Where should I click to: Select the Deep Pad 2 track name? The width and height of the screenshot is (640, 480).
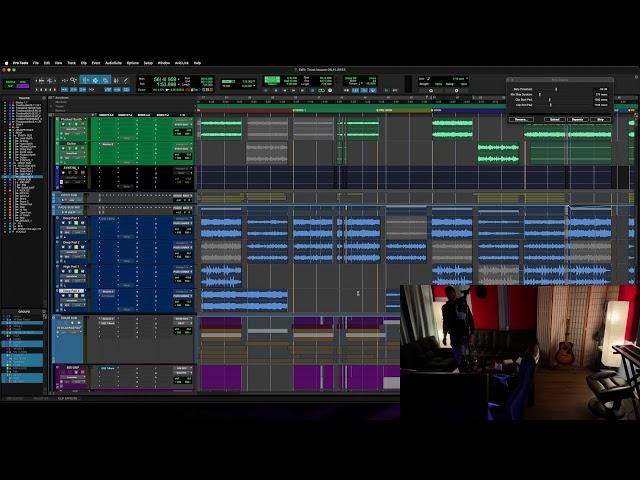[x=71, y=242]
